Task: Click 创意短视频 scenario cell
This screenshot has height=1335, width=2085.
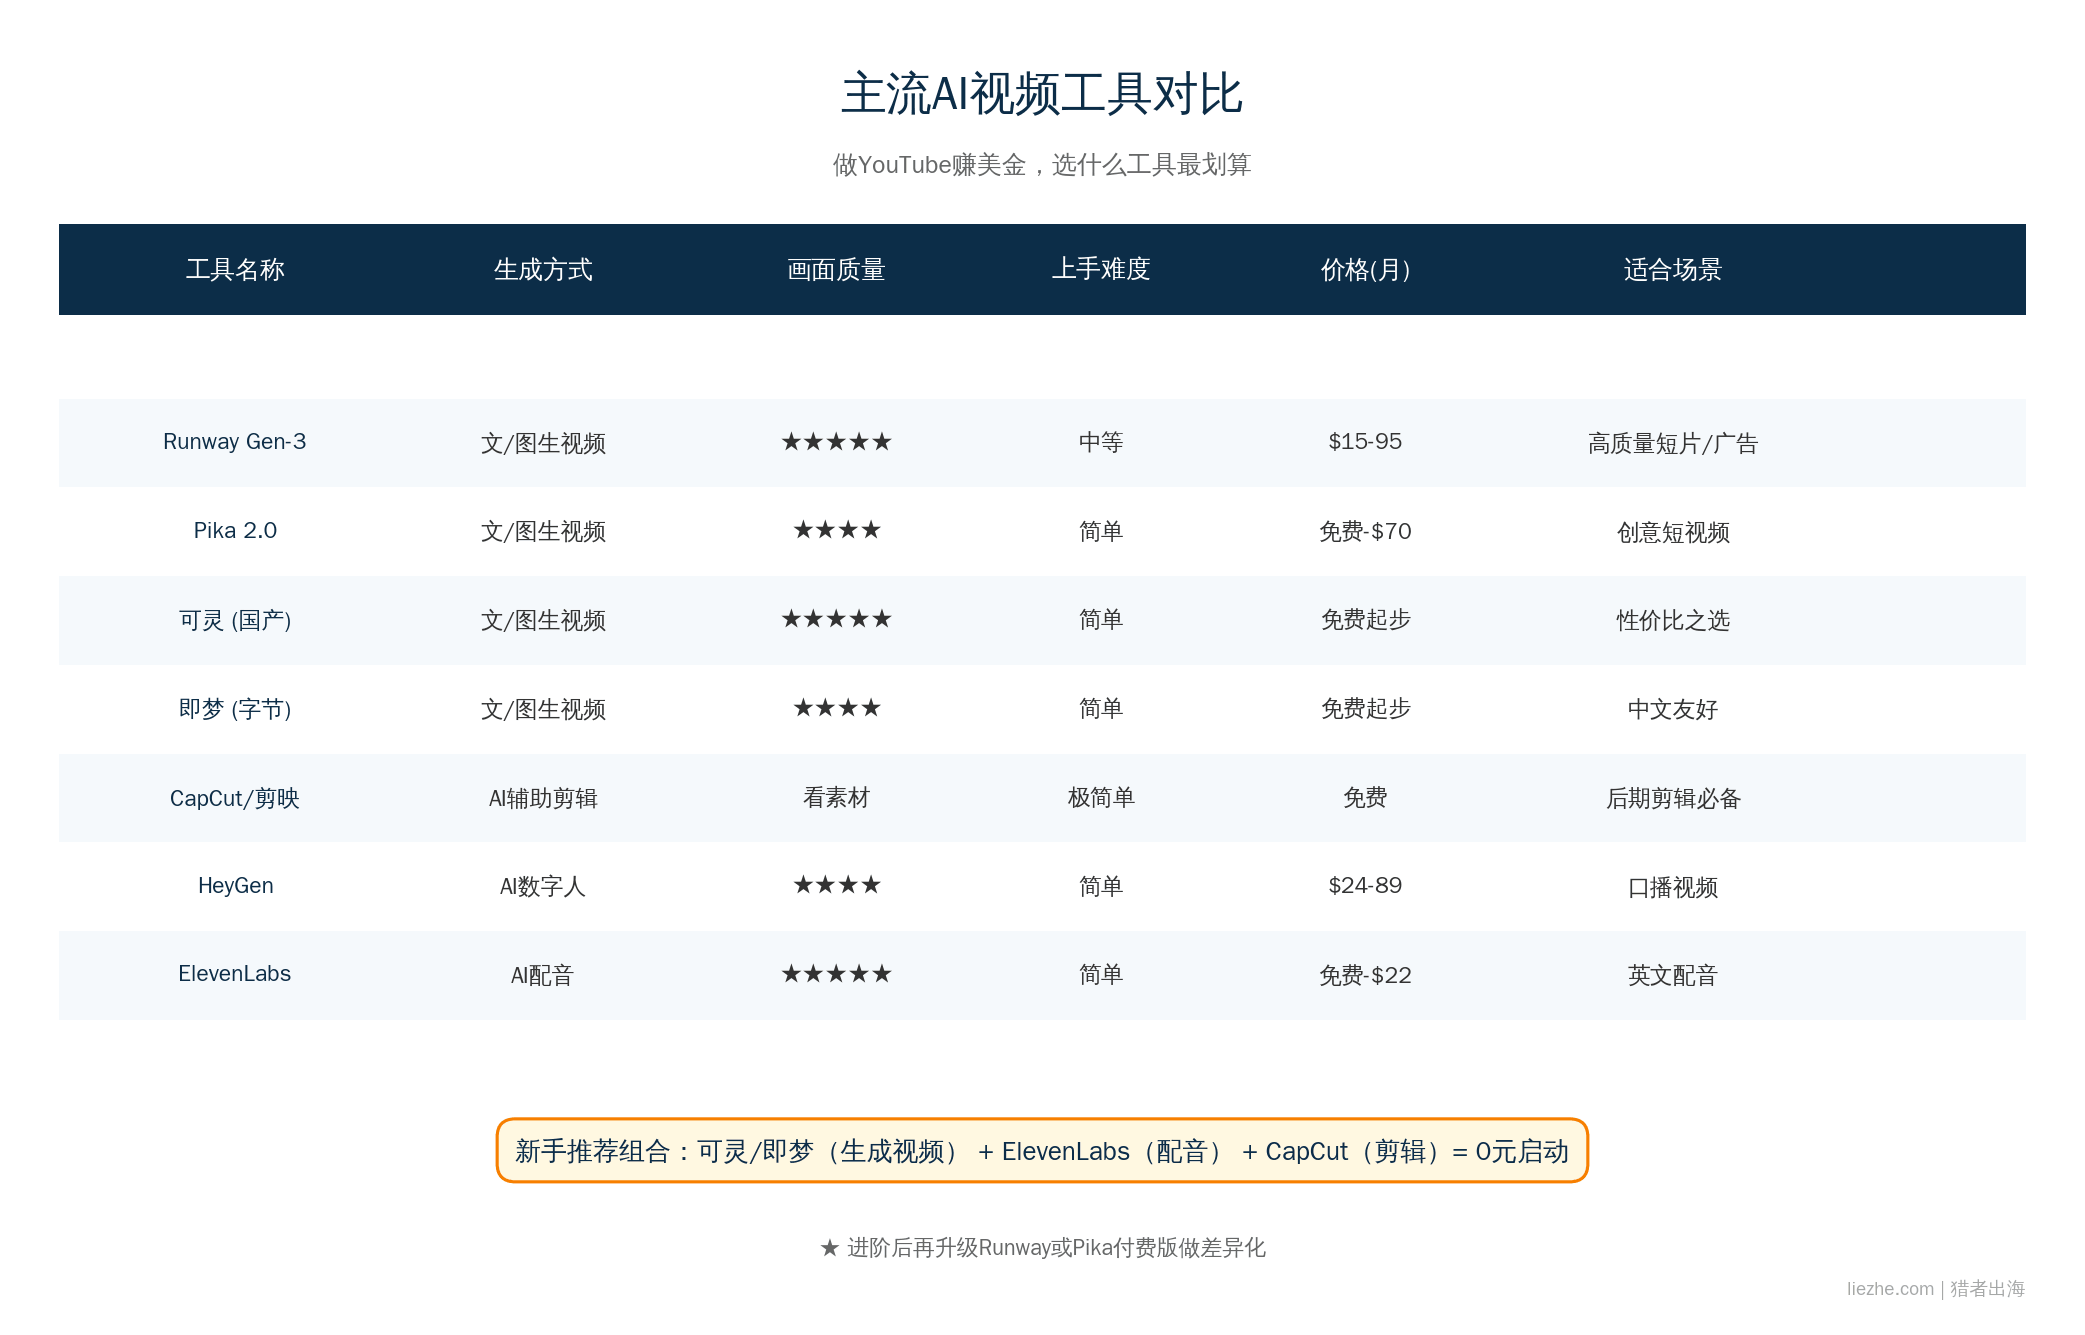Action: click(1673, 532)
